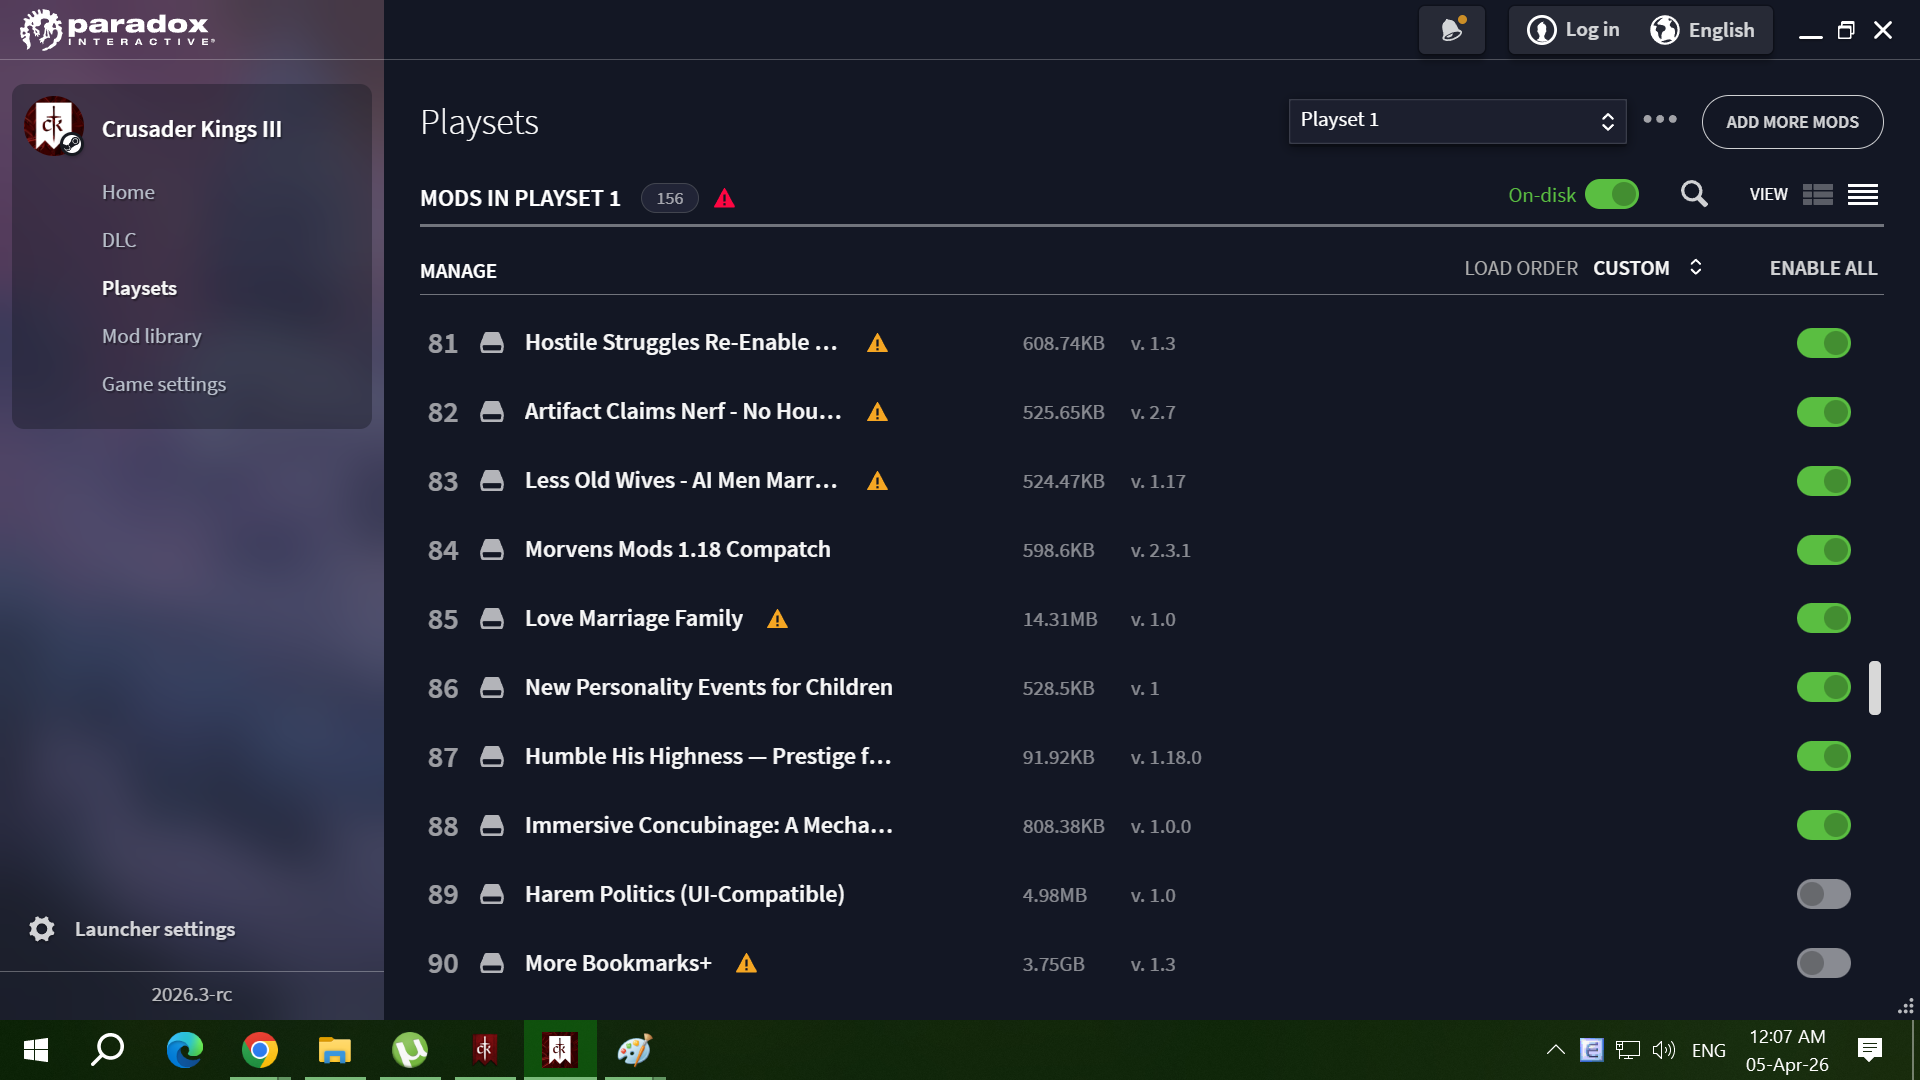Click the 156 mod count badge
Viewport: 1920px width, 1080px height.
(670, 198)
